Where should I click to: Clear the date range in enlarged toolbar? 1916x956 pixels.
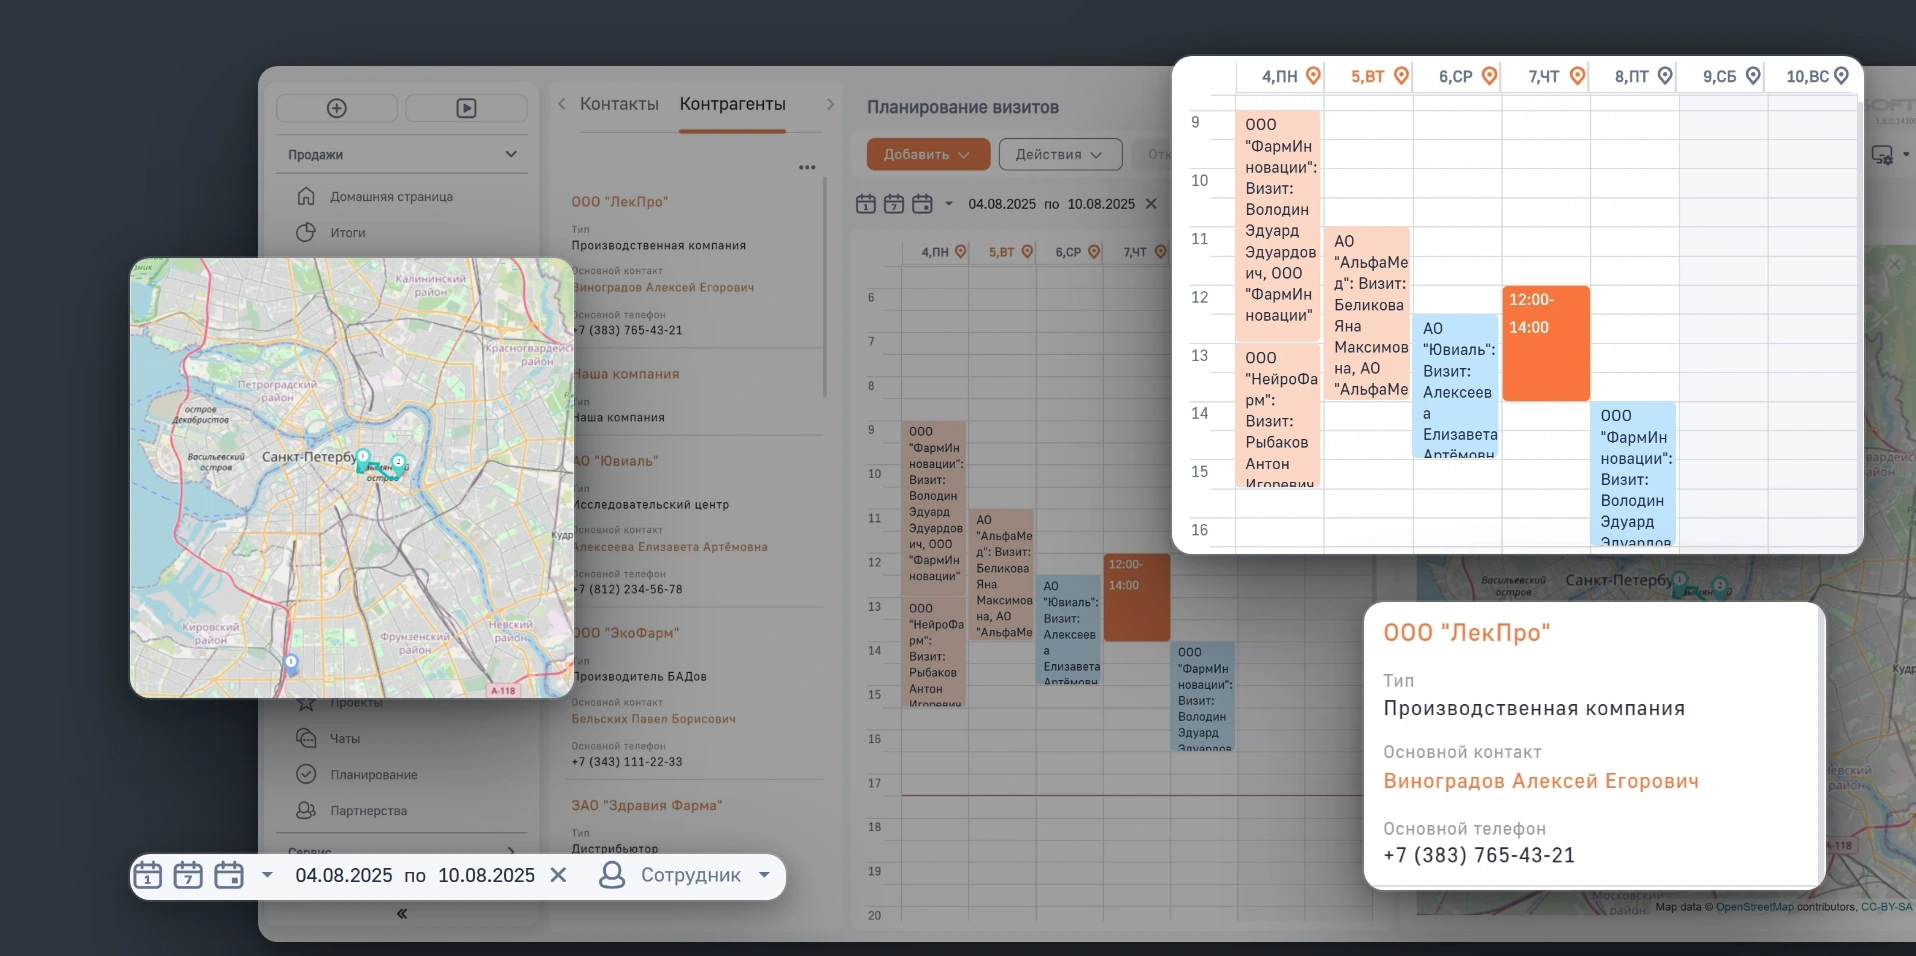click(559, 876)
